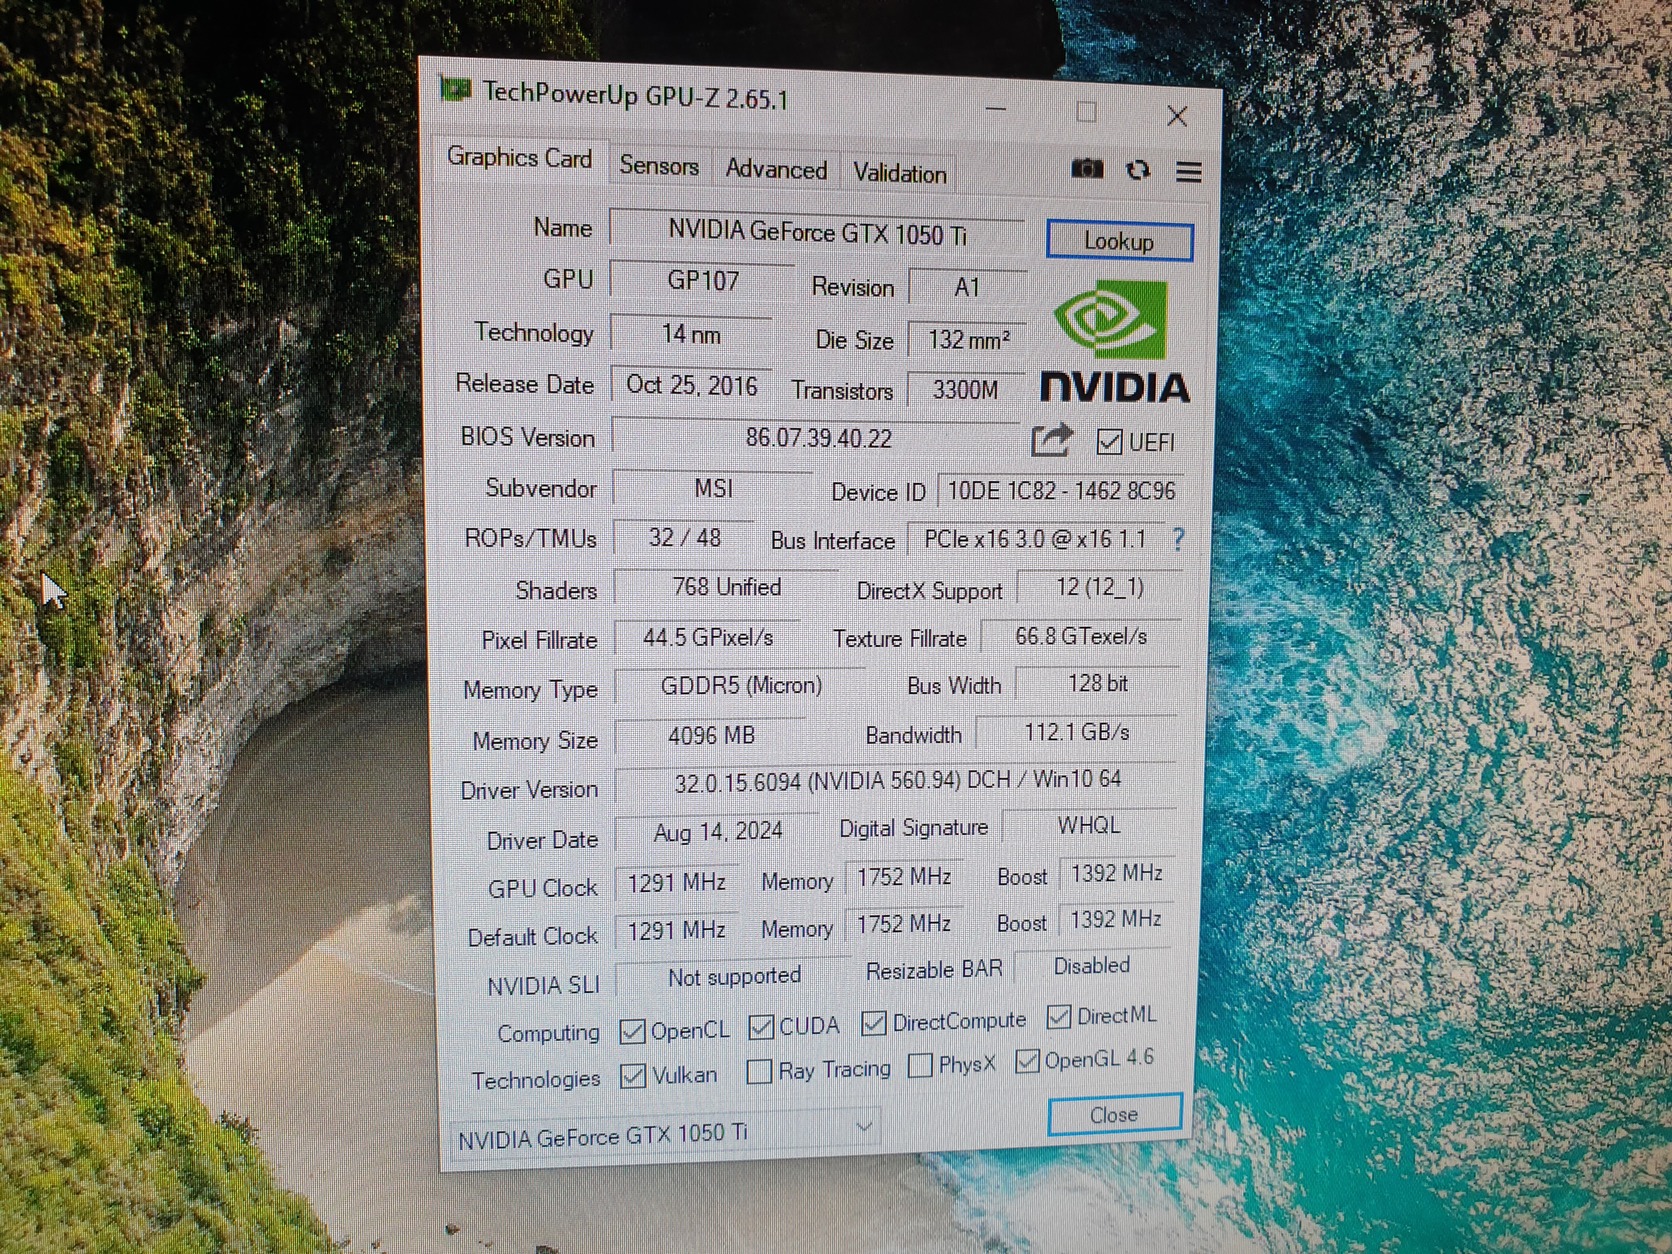Click the Default Clock row Memory 1752 MHz field

904,924
